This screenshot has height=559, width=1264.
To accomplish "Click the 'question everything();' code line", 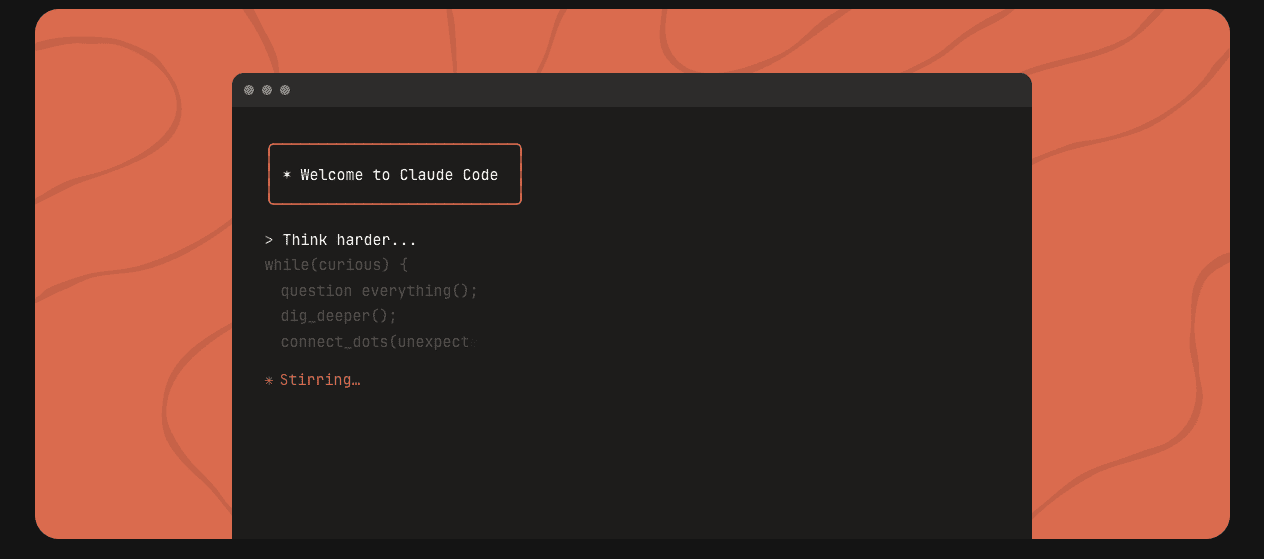I will pos(379,291).
